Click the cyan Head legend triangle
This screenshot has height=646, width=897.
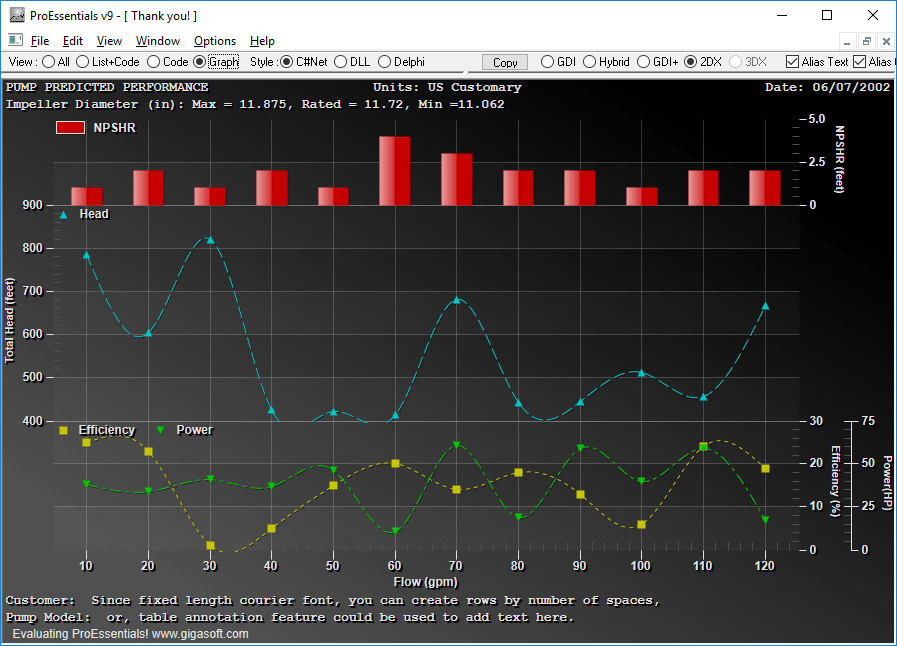(x=64, y=214)
